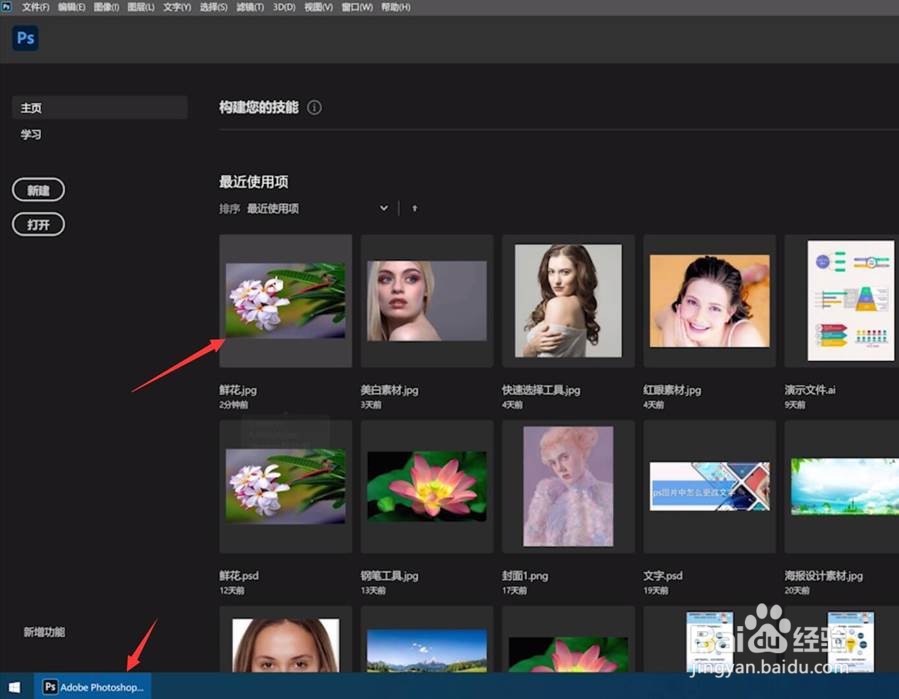Viewport: 899px width, 699px height.
Task: Open the Windows Start button
Action: (15, 686)
